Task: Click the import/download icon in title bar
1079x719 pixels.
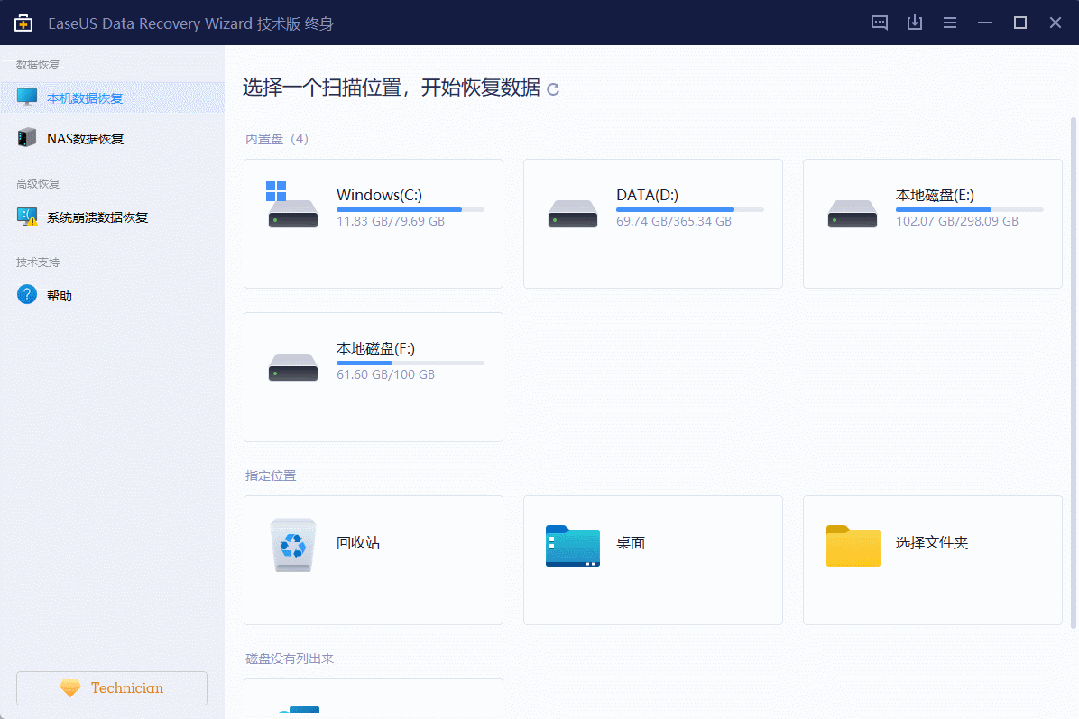Action: (x=915, y=23)
